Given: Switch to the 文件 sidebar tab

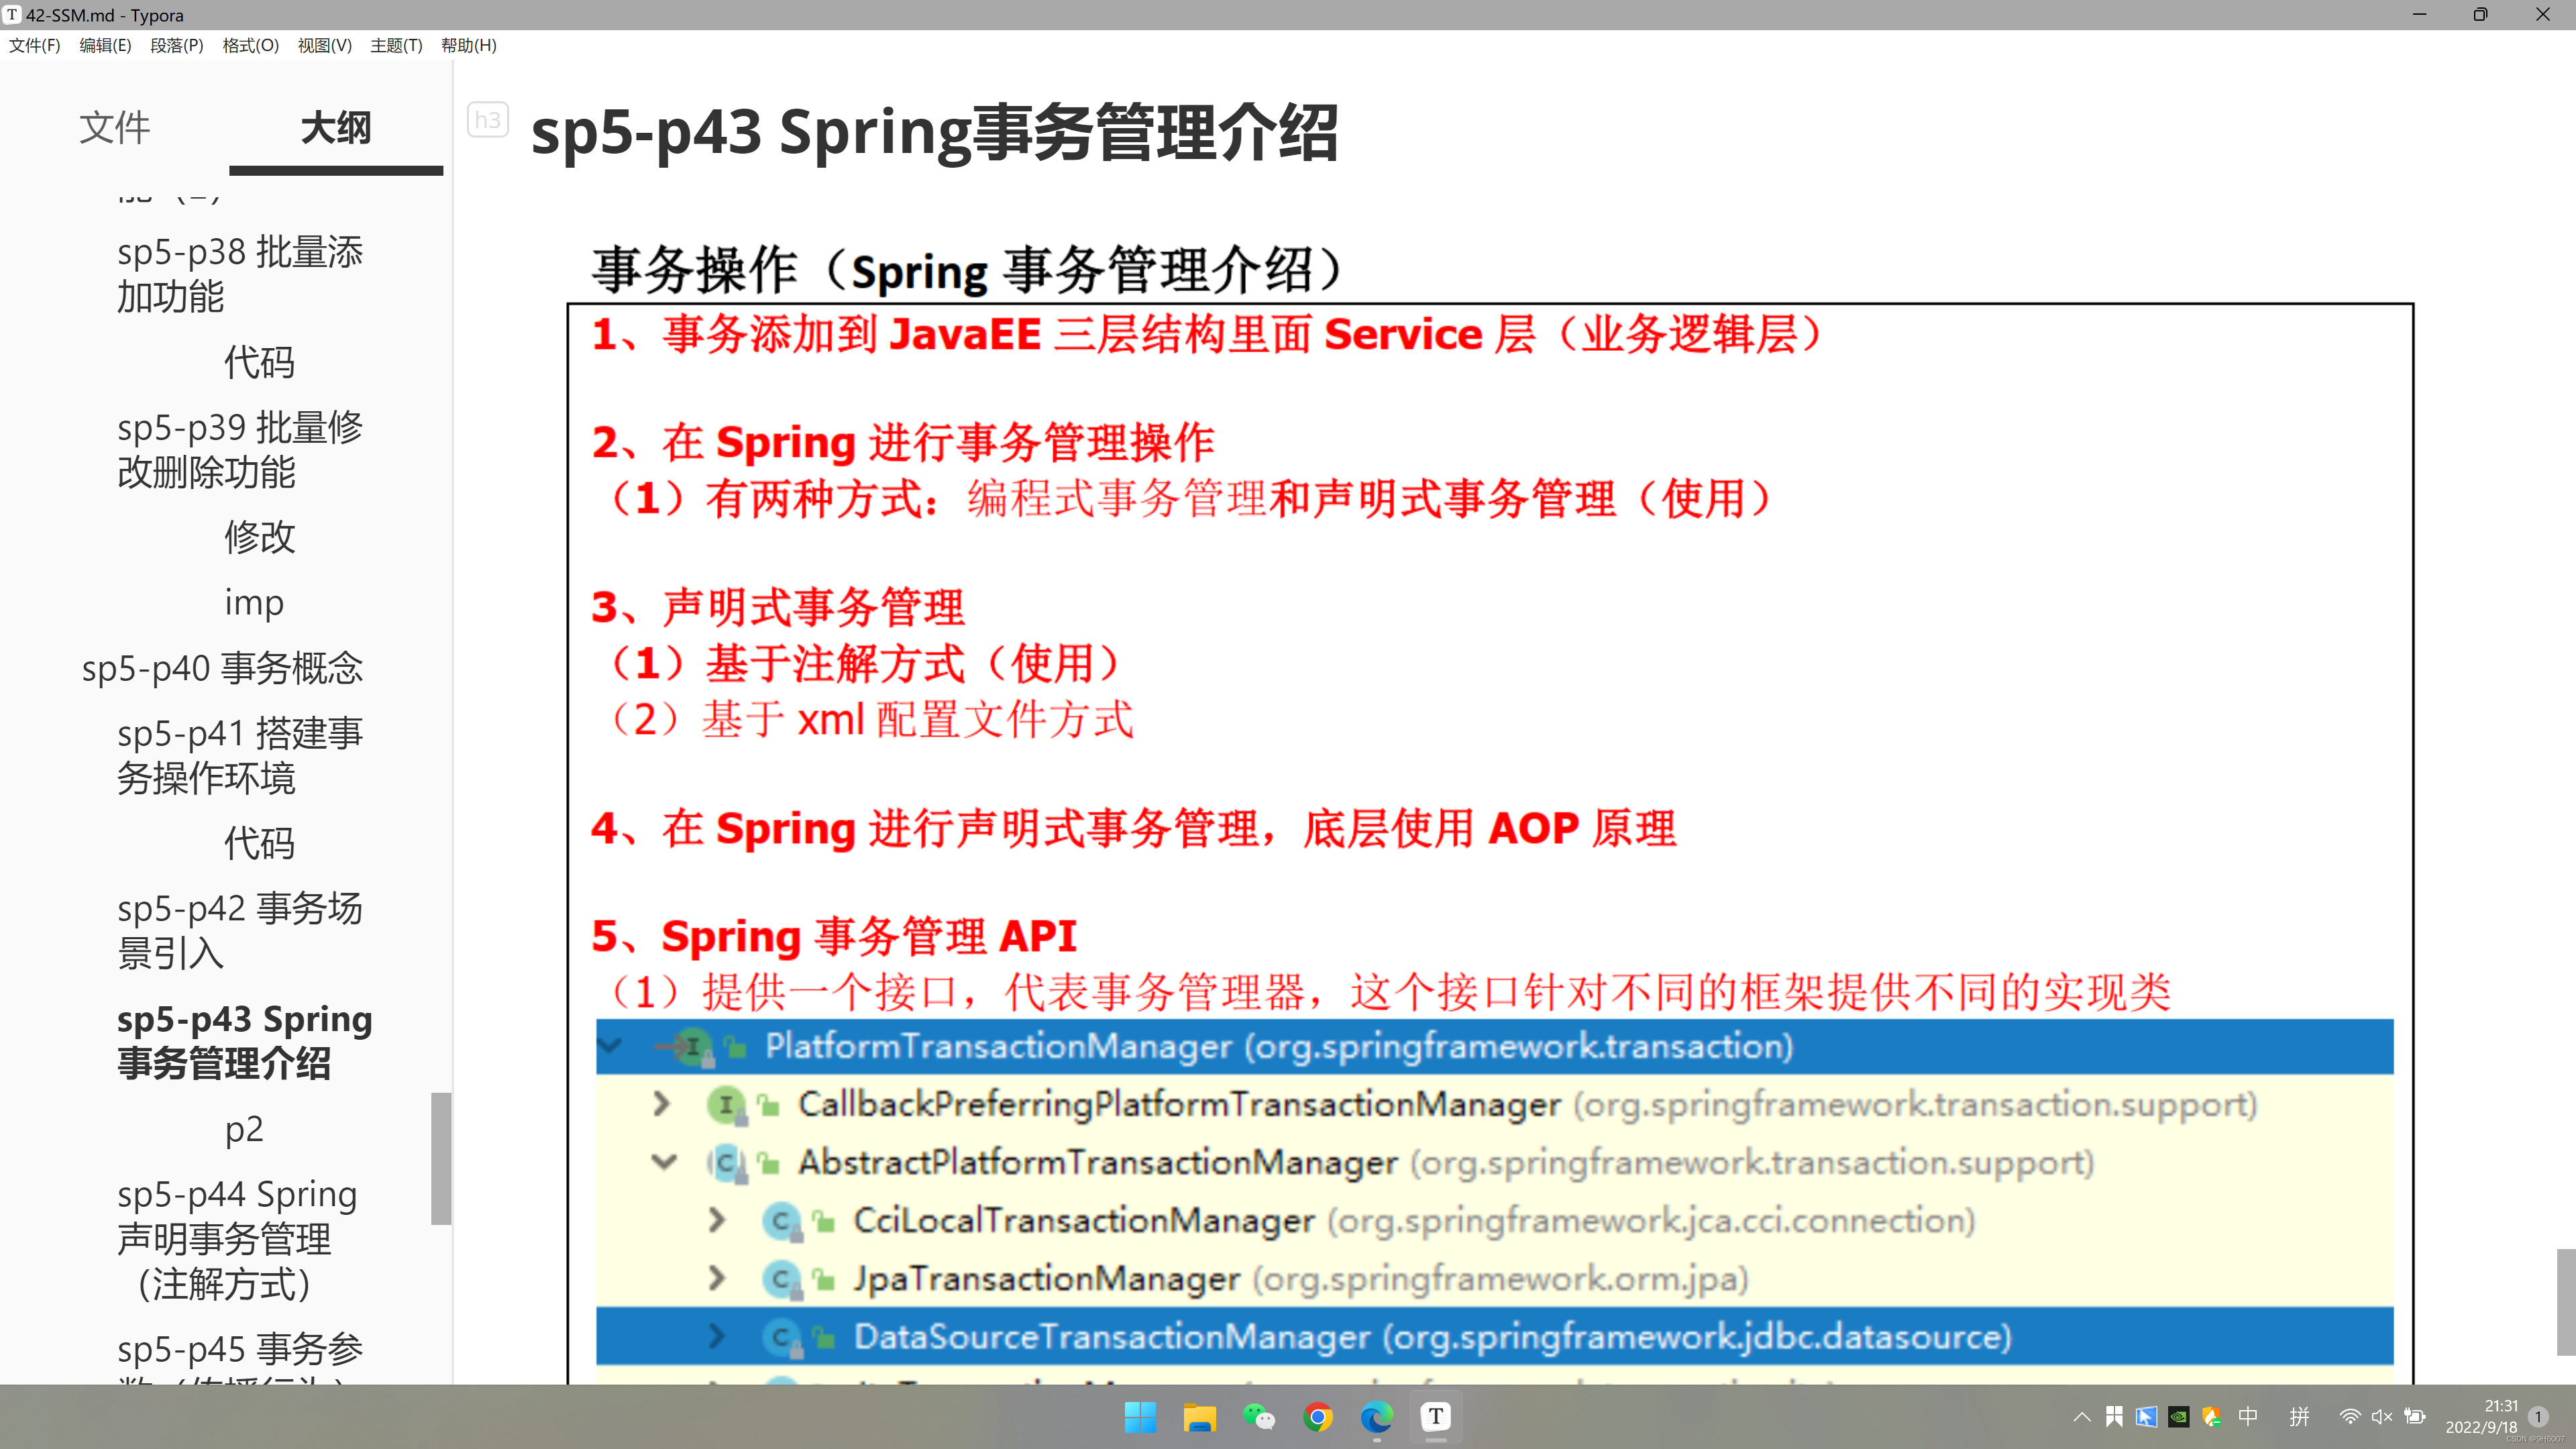Looking at the screenshot, I should pyautogui.click(x=115, y=128).
